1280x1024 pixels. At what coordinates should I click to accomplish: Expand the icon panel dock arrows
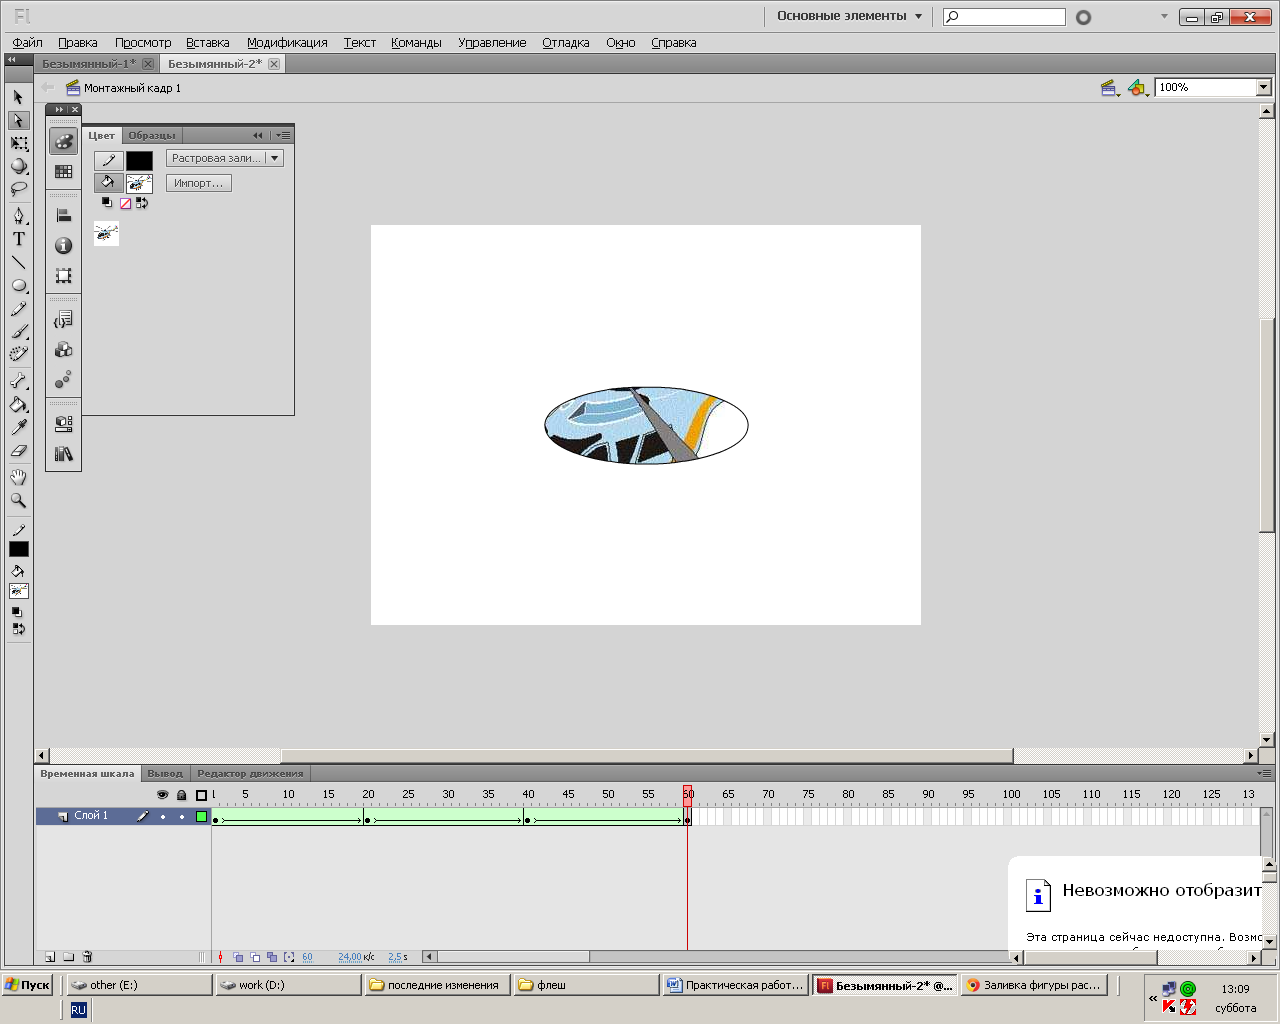59,109
